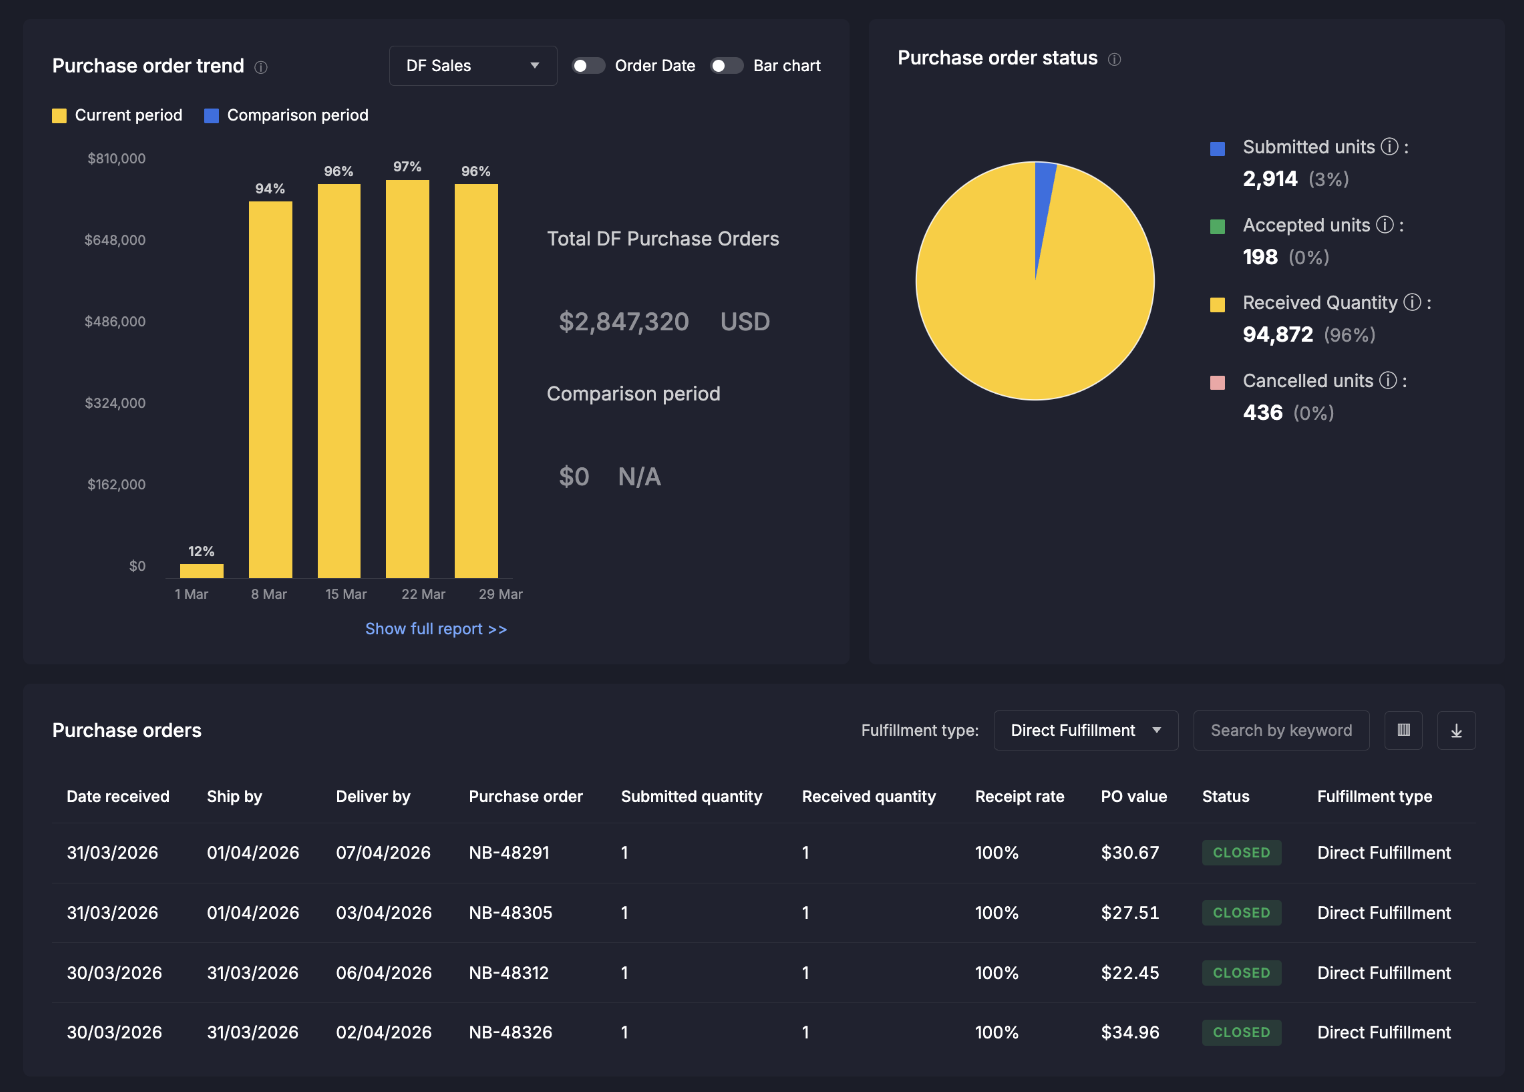1524x1092 pixels.
Task: Click info icon next to Received Quantity
Action: 1412,302
